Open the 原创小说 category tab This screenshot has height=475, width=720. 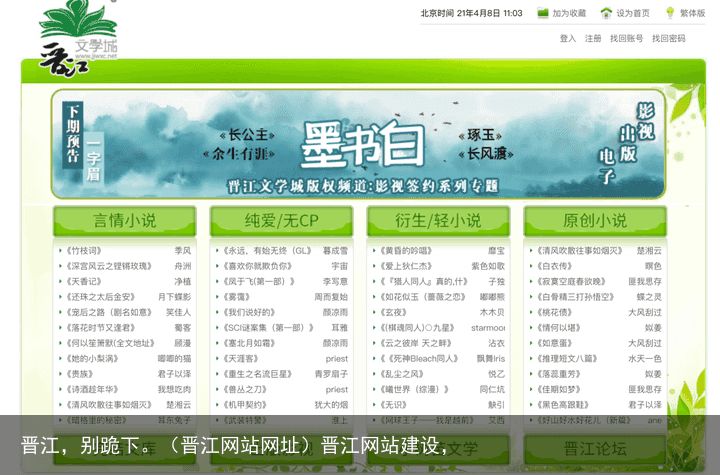pos(595,221)
